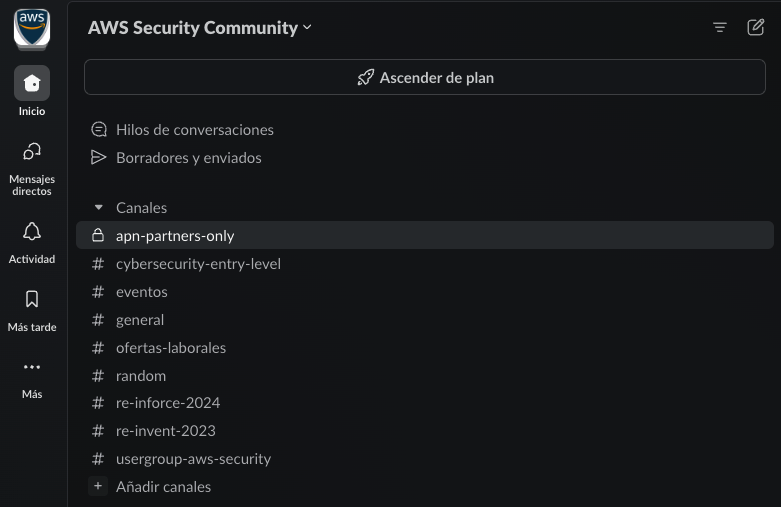The width and height of the screenshot is (781, 507).
Task: Click the filter icon in the header
Action: 719,28
